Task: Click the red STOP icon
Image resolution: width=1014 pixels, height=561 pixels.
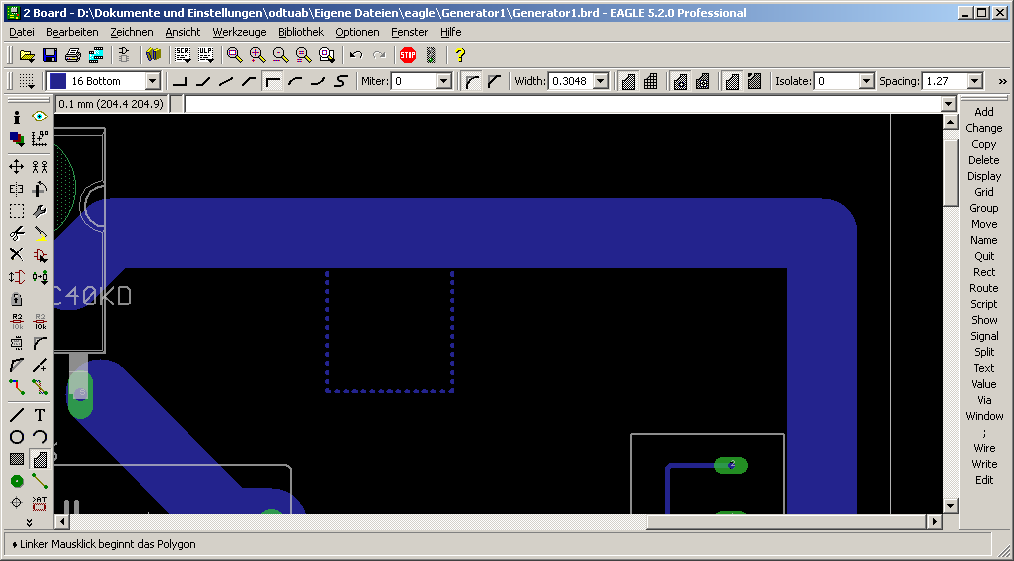Action: 408,55
